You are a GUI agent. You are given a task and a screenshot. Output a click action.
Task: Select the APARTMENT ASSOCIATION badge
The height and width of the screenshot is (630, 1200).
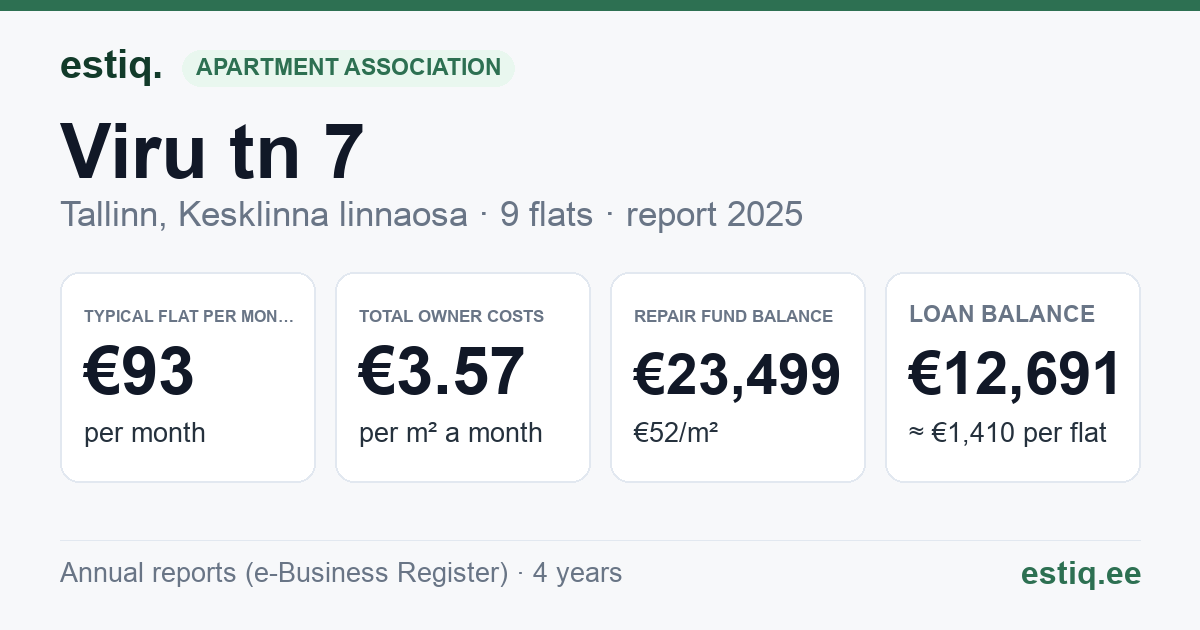tap(348, 68)
